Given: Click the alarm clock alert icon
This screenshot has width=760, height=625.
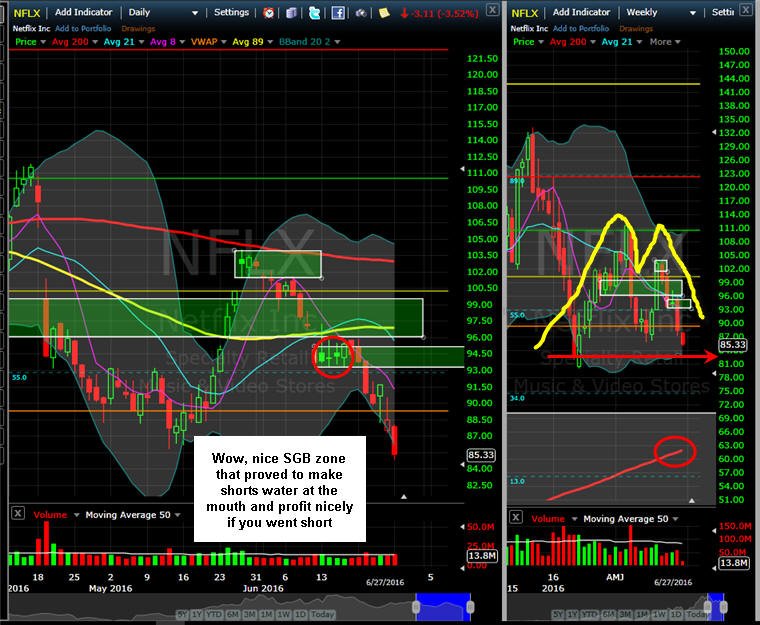Looking at the screenshot, I should pos(268,13).
